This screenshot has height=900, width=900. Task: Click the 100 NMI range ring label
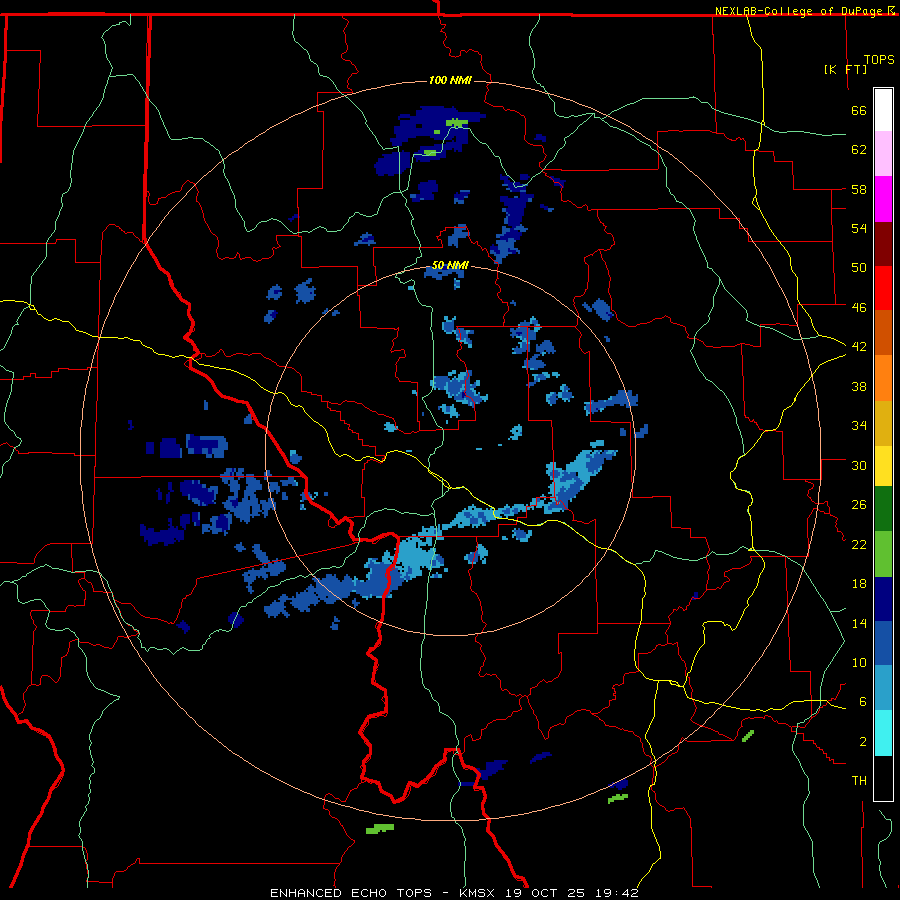click(x=450, y=80)
